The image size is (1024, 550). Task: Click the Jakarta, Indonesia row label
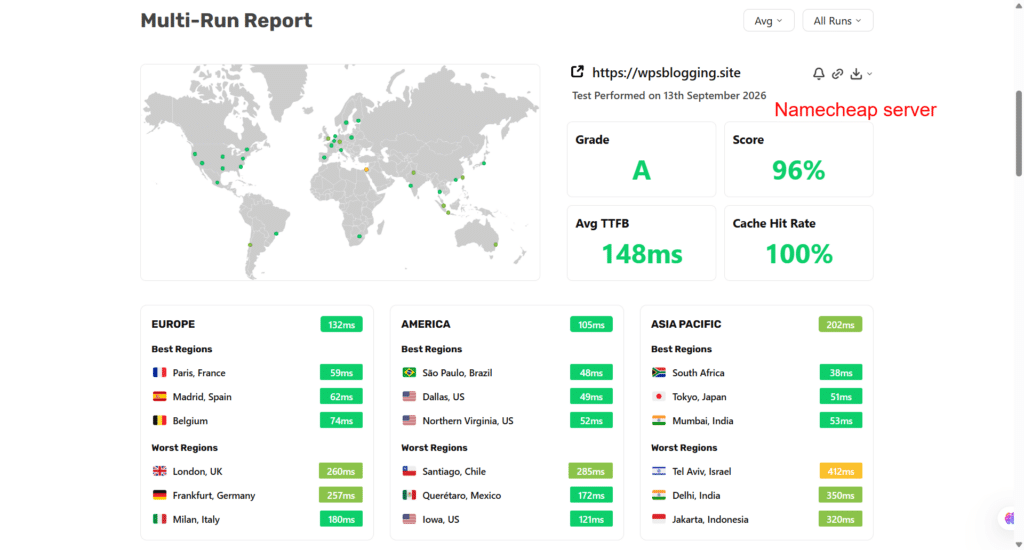[710, 520]
